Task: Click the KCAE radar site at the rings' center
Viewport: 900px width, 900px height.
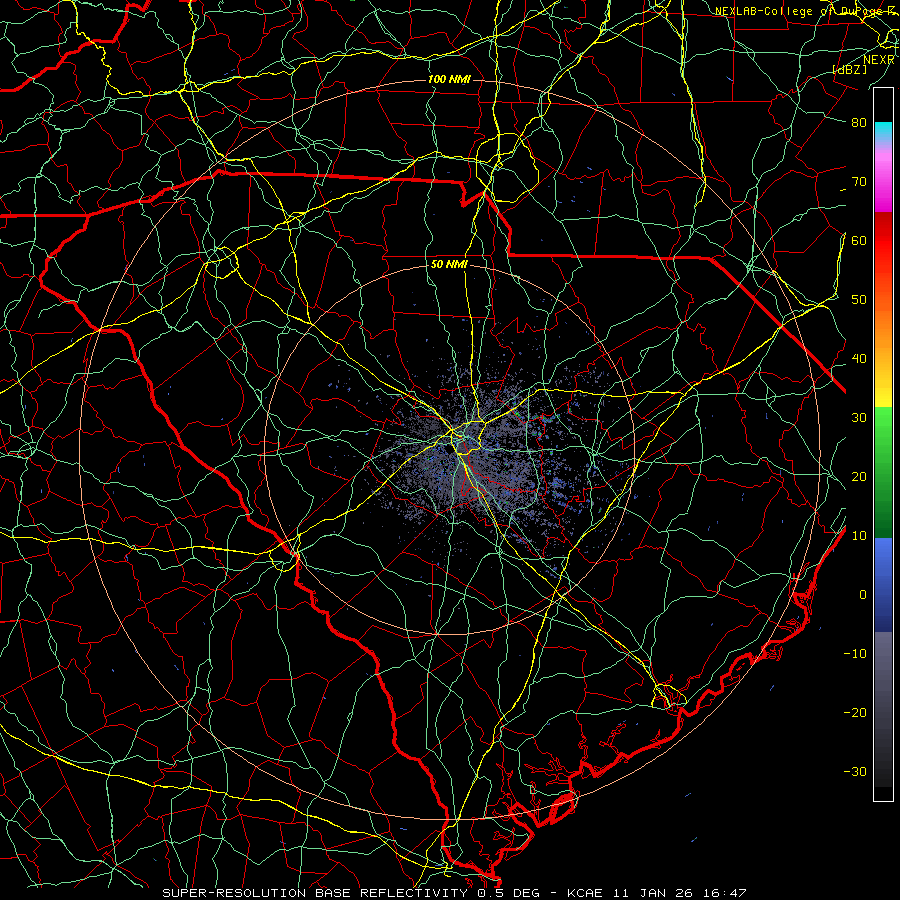Action: (x=450, y=449)
